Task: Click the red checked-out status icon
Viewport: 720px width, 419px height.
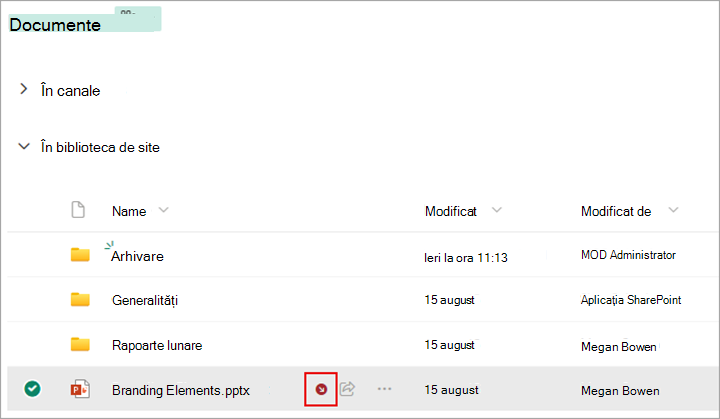Action: click(321, 390)
